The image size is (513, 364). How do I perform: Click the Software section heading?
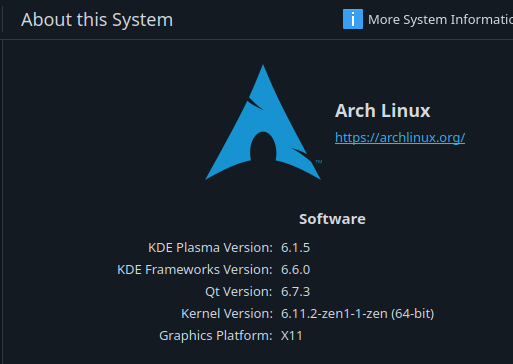[x=332, y=219]
